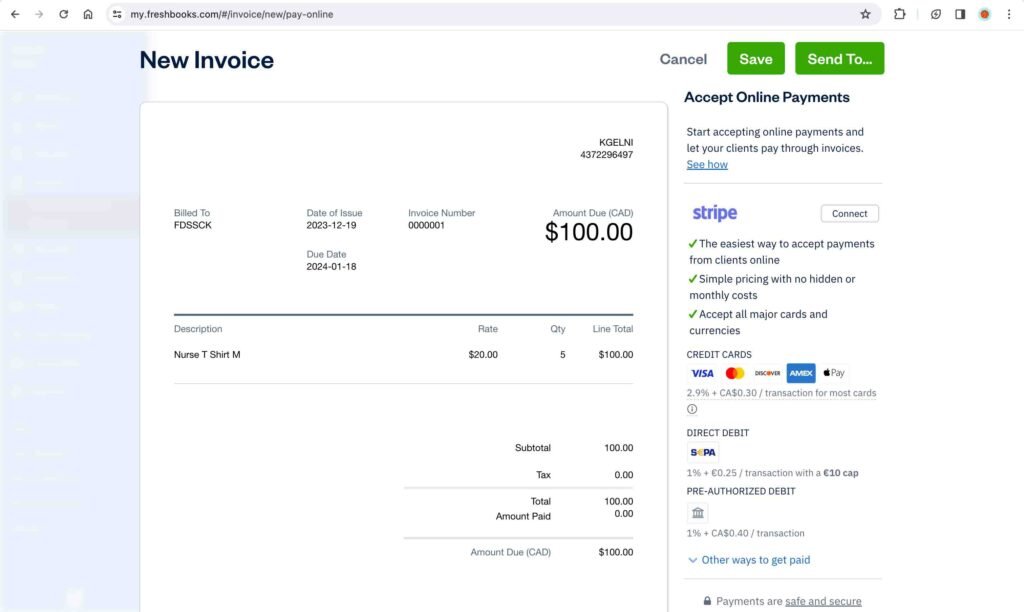This screenshot has height=612, width=1024.
Task: Expand the Other ways to get paid section
Action: coord(749,560)
